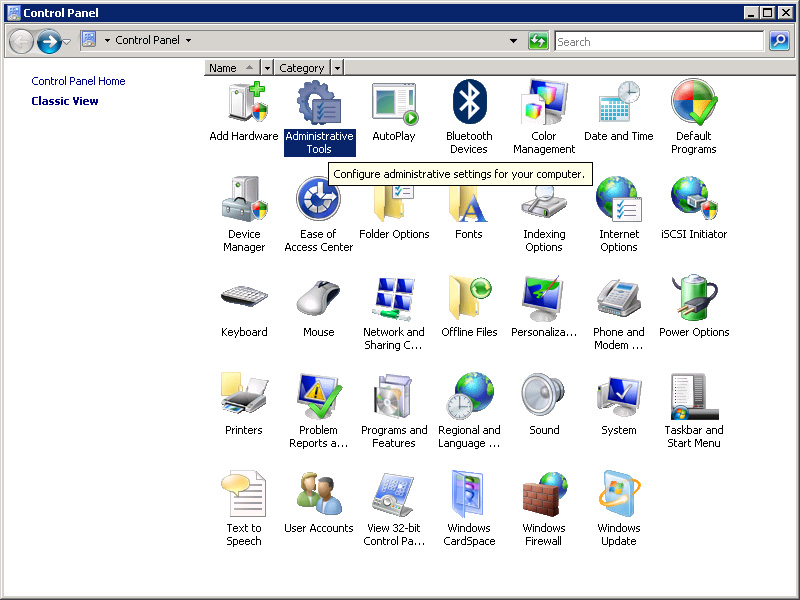Click the Control Panel icon in address bar
This screenshot has height=600, width=800.
(x=89, y=39)
